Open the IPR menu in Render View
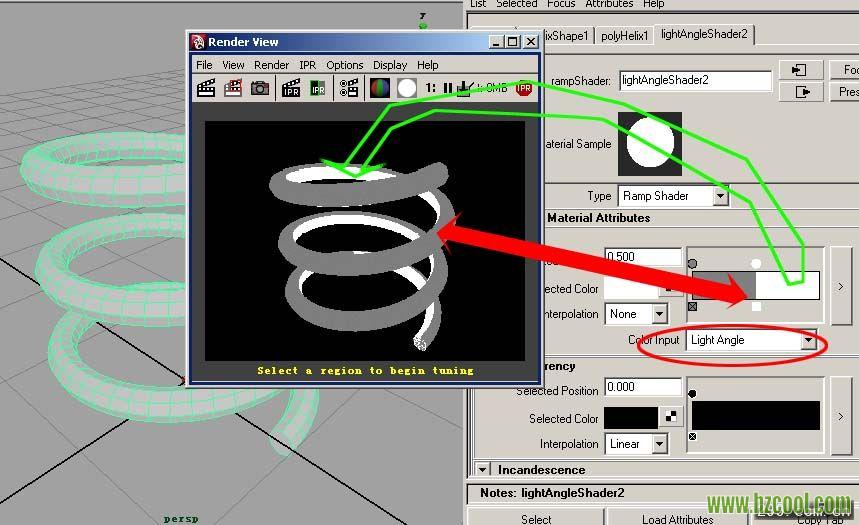 coord(307,65)
